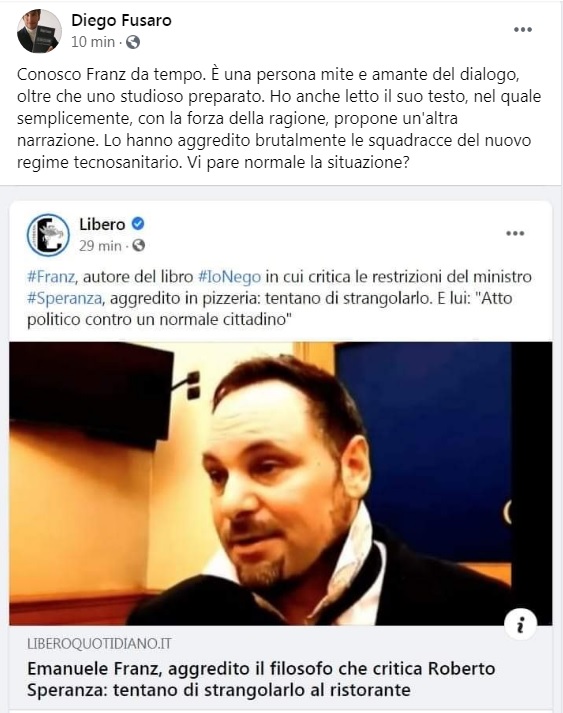Click the info 'i' icon on the article image
Viewport: 563px width, 713px height.
(521, 624)
